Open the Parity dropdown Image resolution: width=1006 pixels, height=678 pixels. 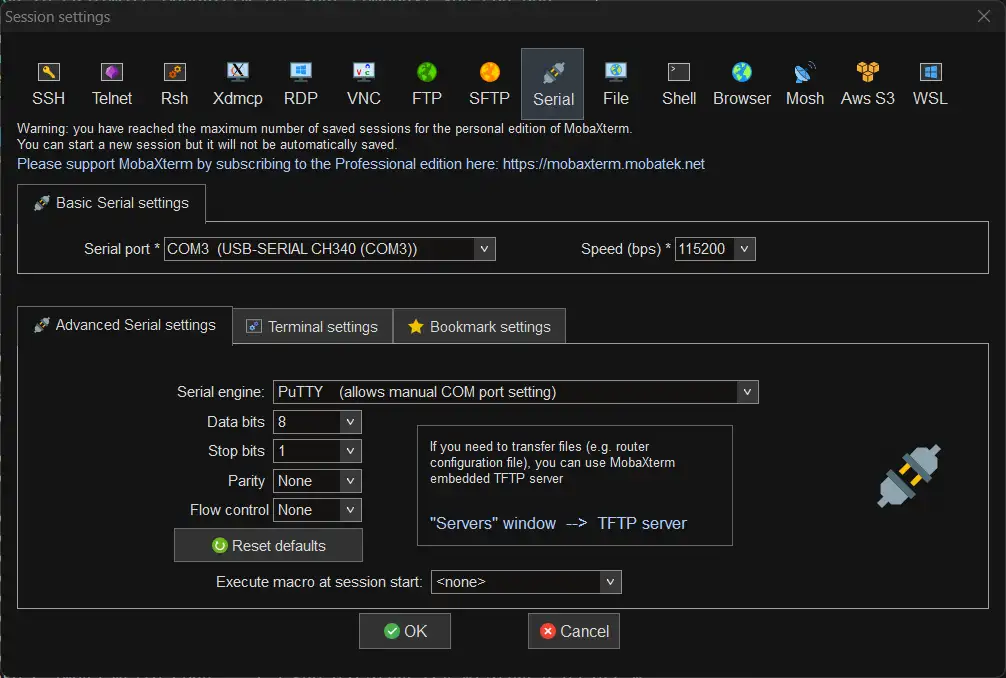pyautogui.click(x=350, y=481)
